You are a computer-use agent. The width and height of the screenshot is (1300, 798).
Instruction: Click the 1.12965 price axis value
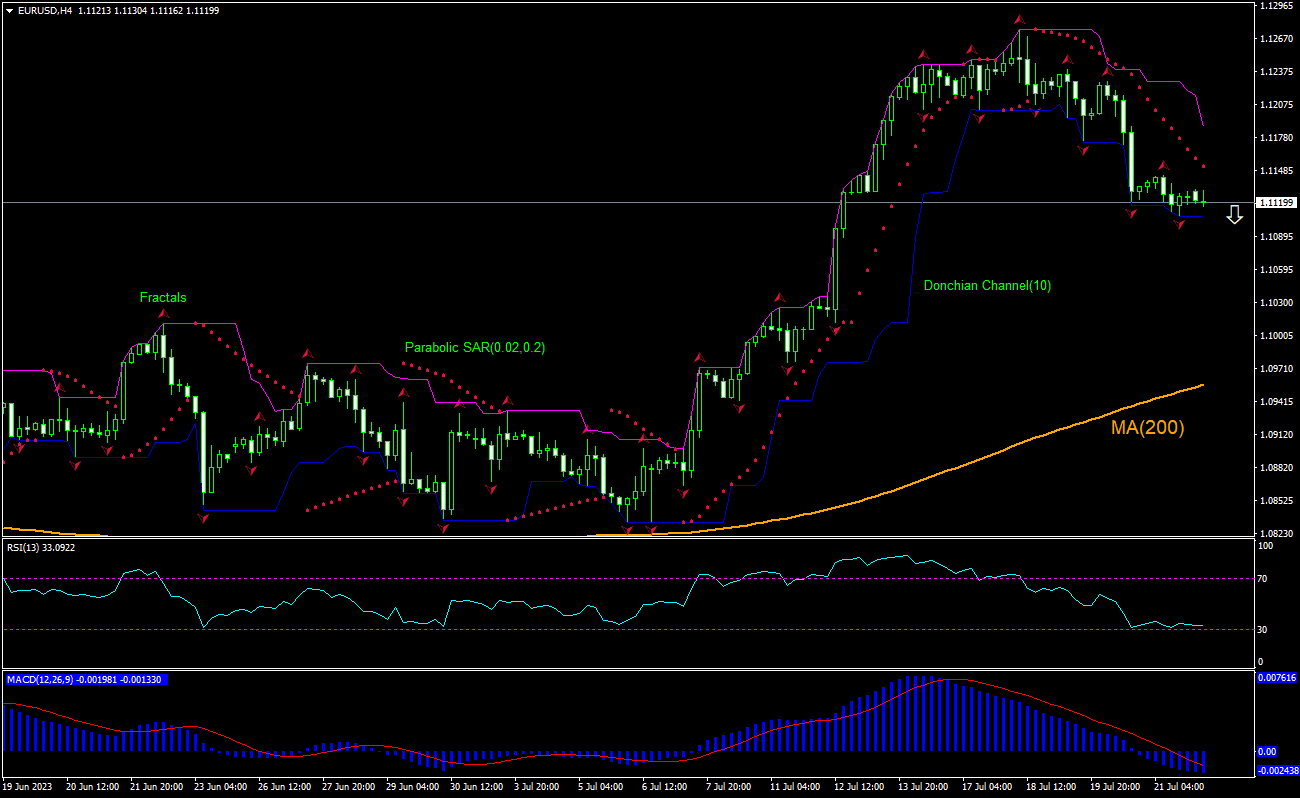click(x=1276, y=6)
